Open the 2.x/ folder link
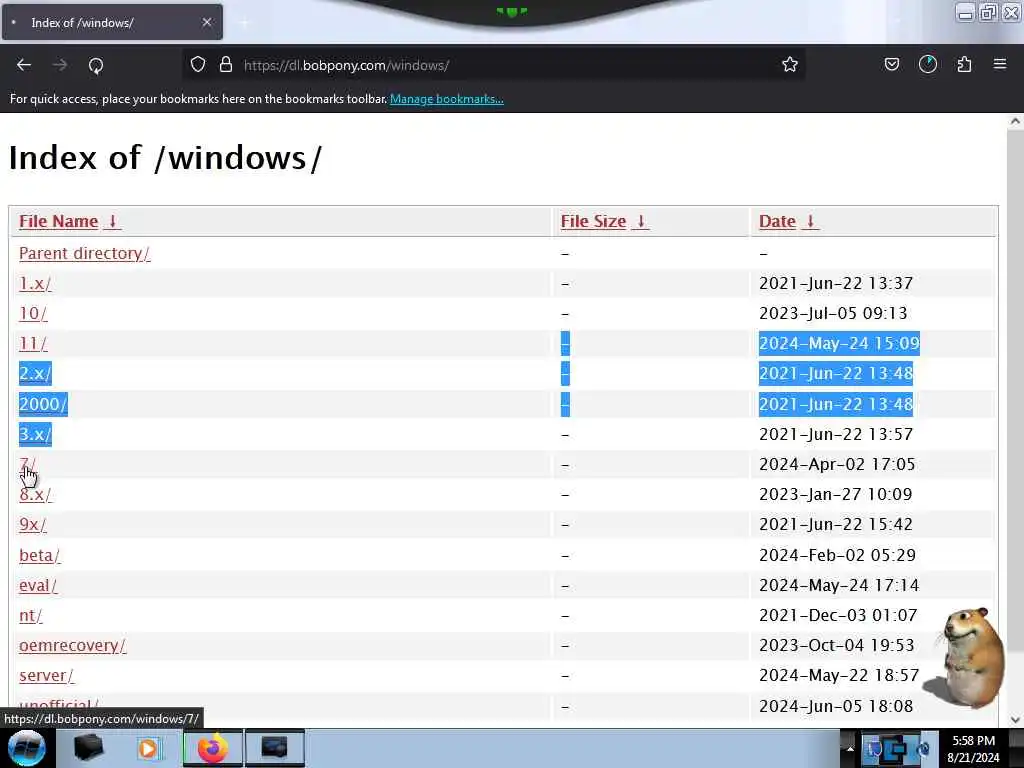1024x768 pixels. (x=35, y=374)
